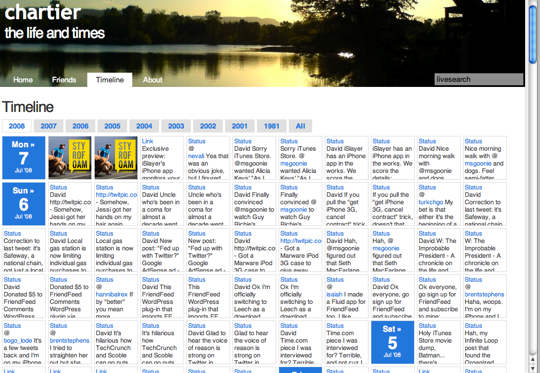Open the Sun 6 Jul '08 date tile
The width and height of the screenshot is (540, 373).
point(23,204)
